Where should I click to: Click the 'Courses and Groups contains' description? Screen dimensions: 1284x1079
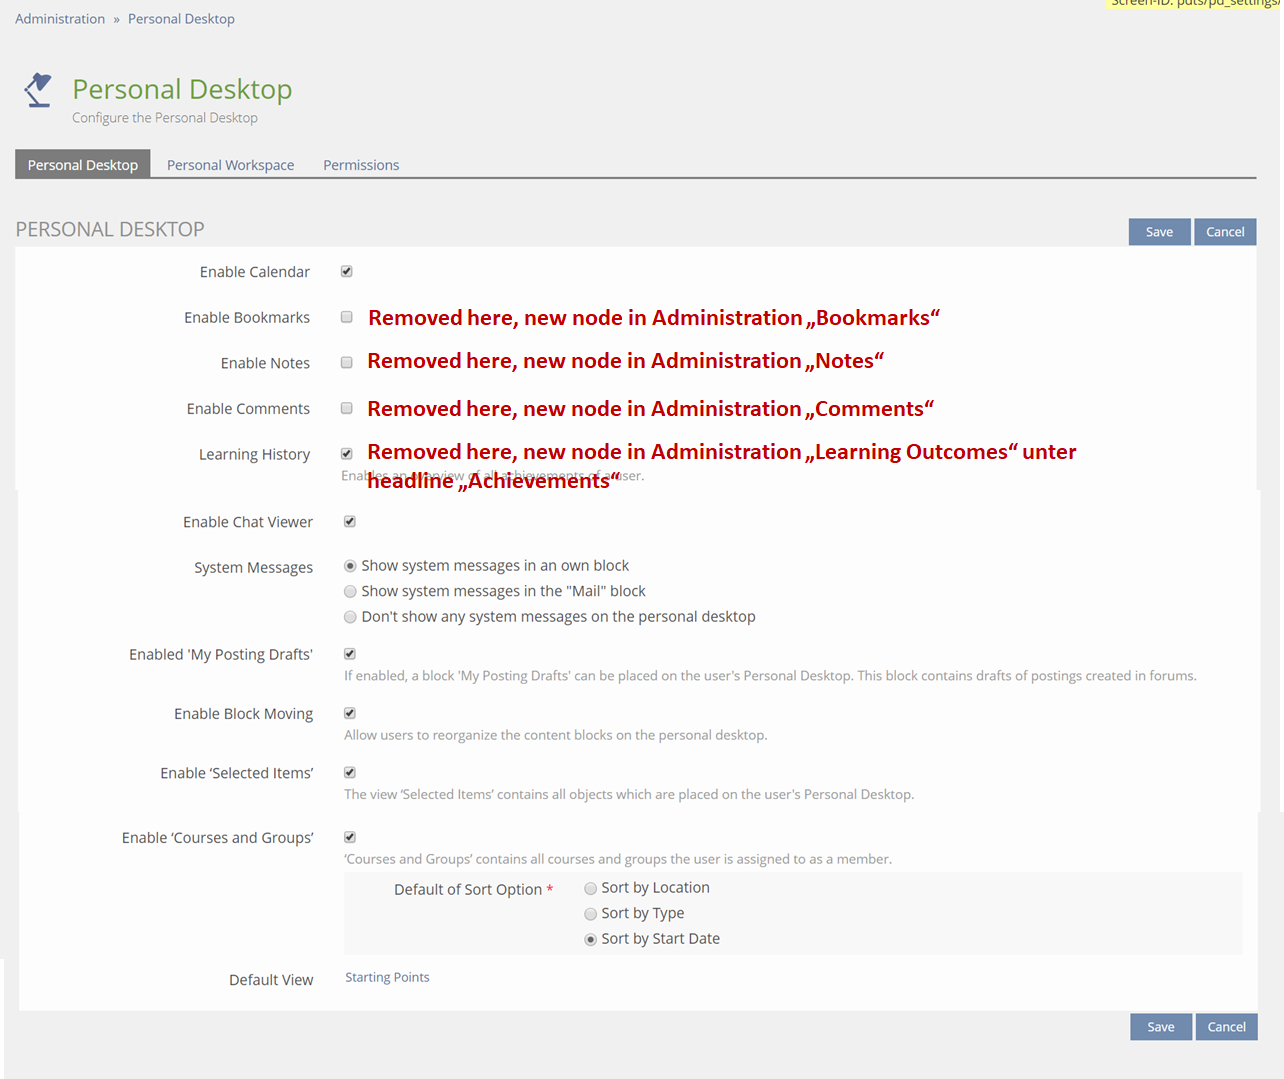[618, 859]
